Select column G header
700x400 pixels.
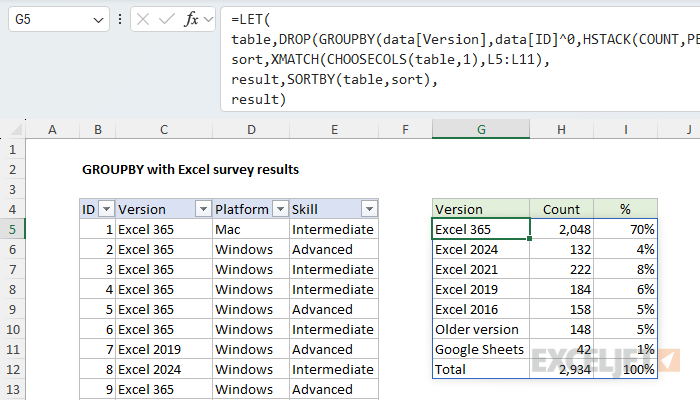[481, 129]
